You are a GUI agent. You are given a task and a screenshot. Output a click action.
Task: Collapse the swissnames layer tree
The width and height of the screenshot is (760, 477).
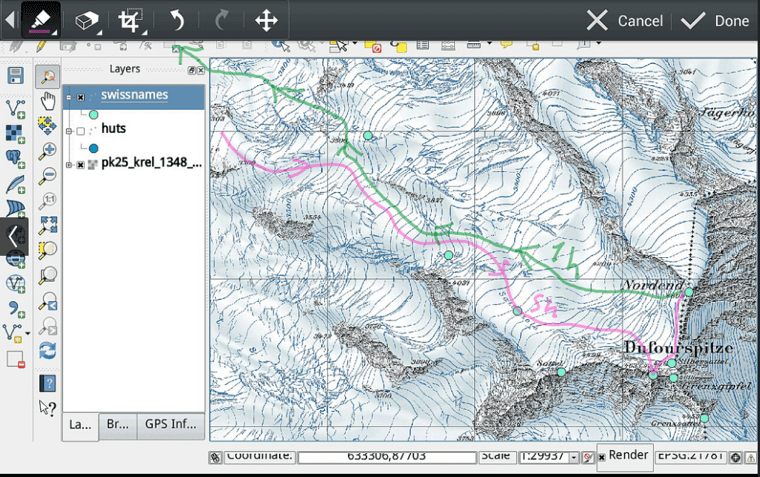point(69,97)
